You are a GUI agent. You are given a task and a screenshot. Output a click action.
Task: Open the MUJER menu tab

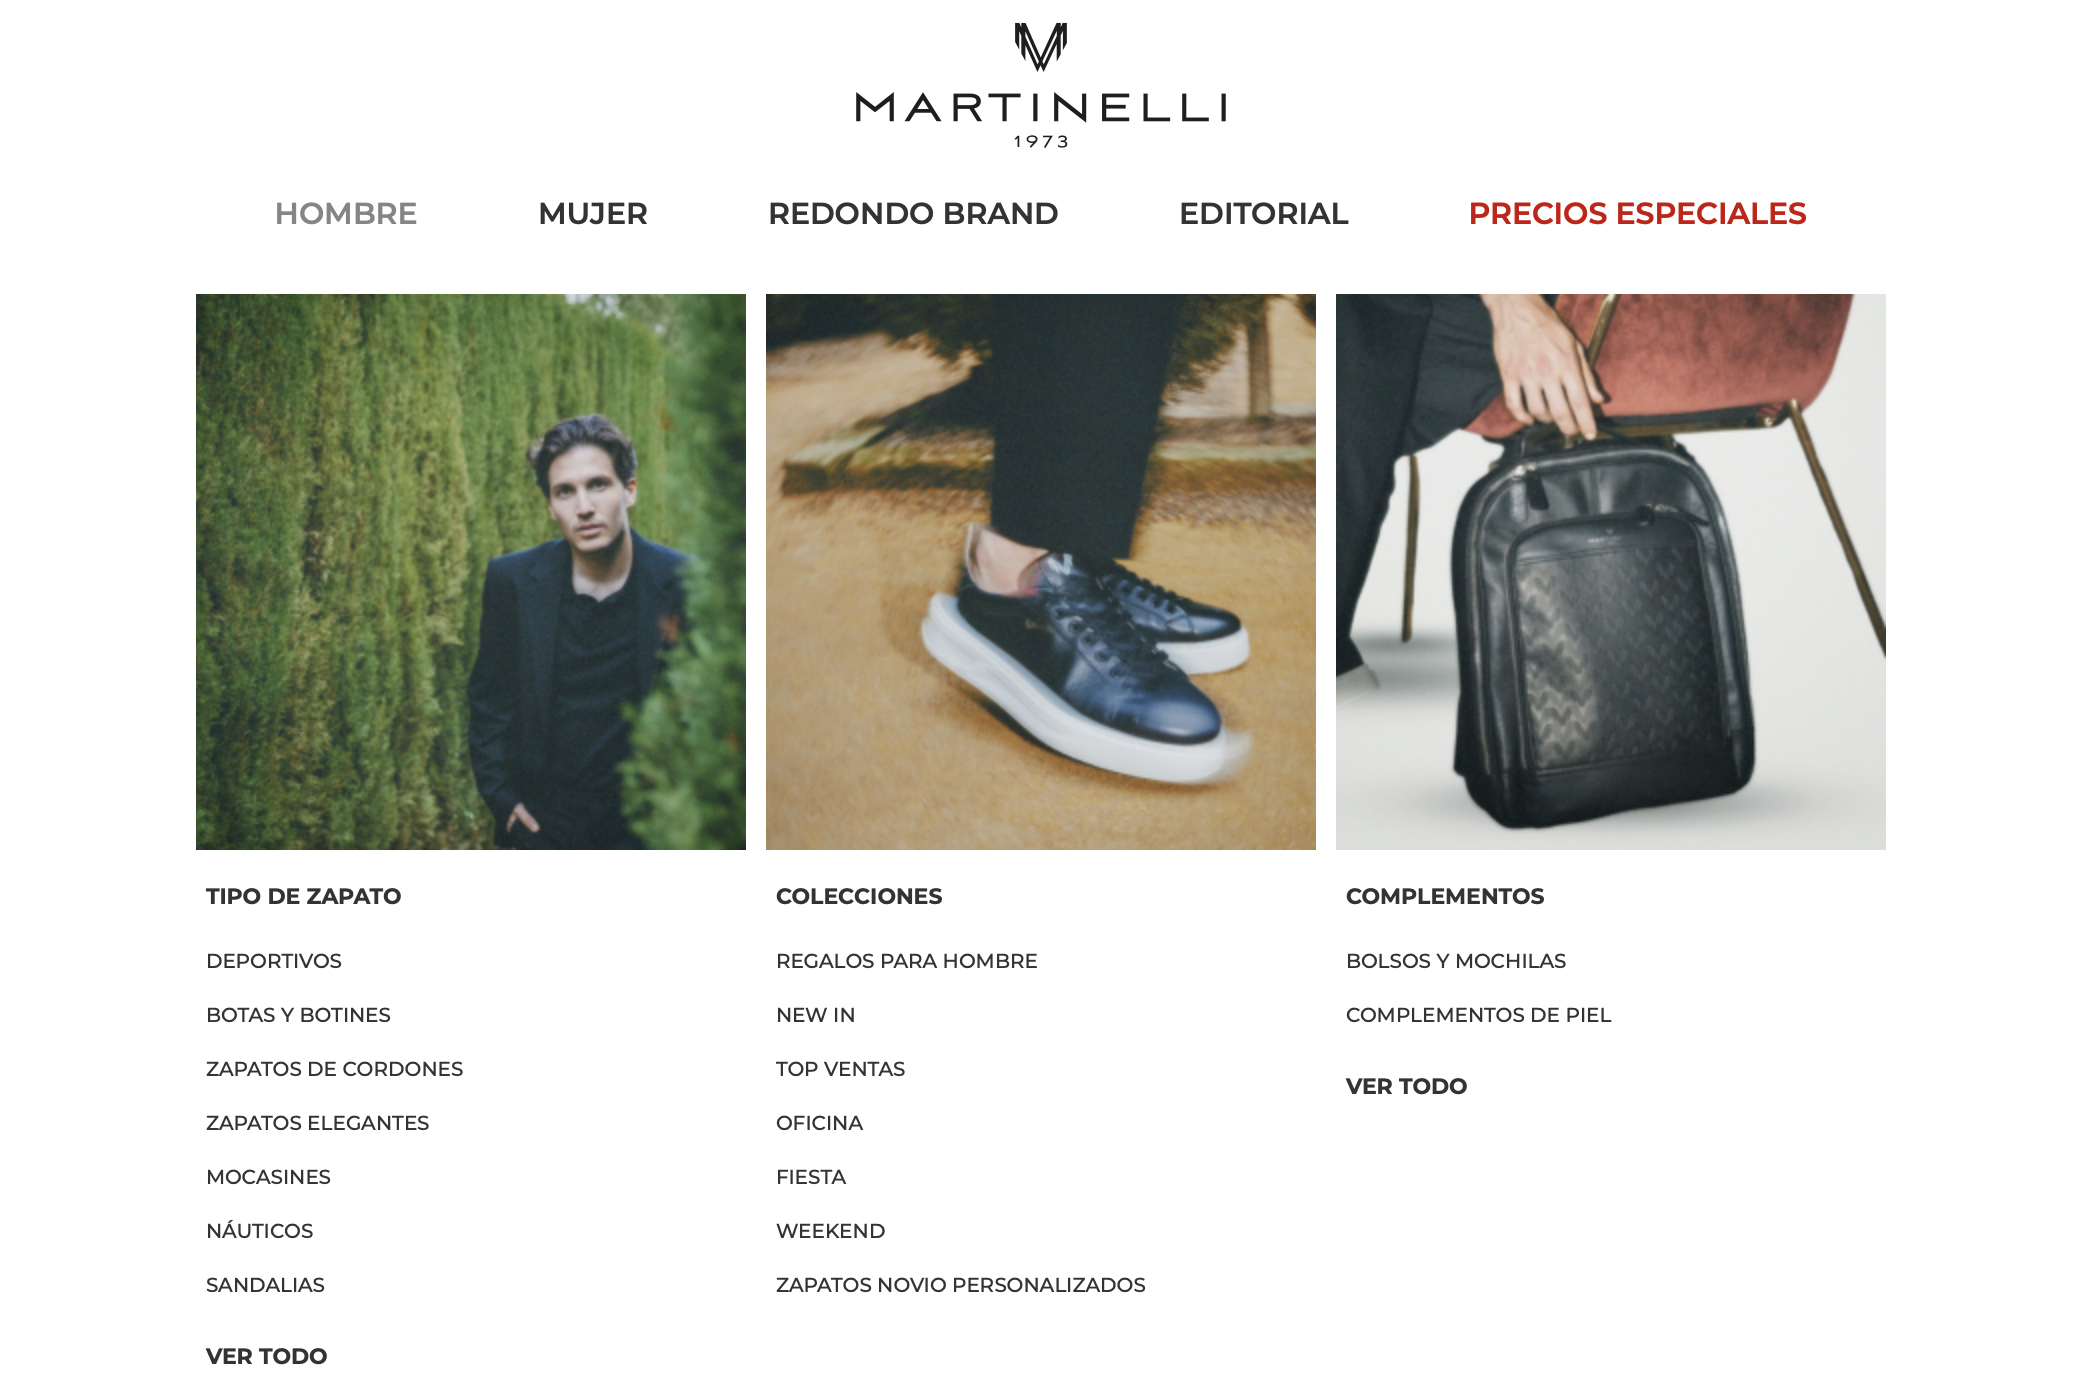[593, 213]
